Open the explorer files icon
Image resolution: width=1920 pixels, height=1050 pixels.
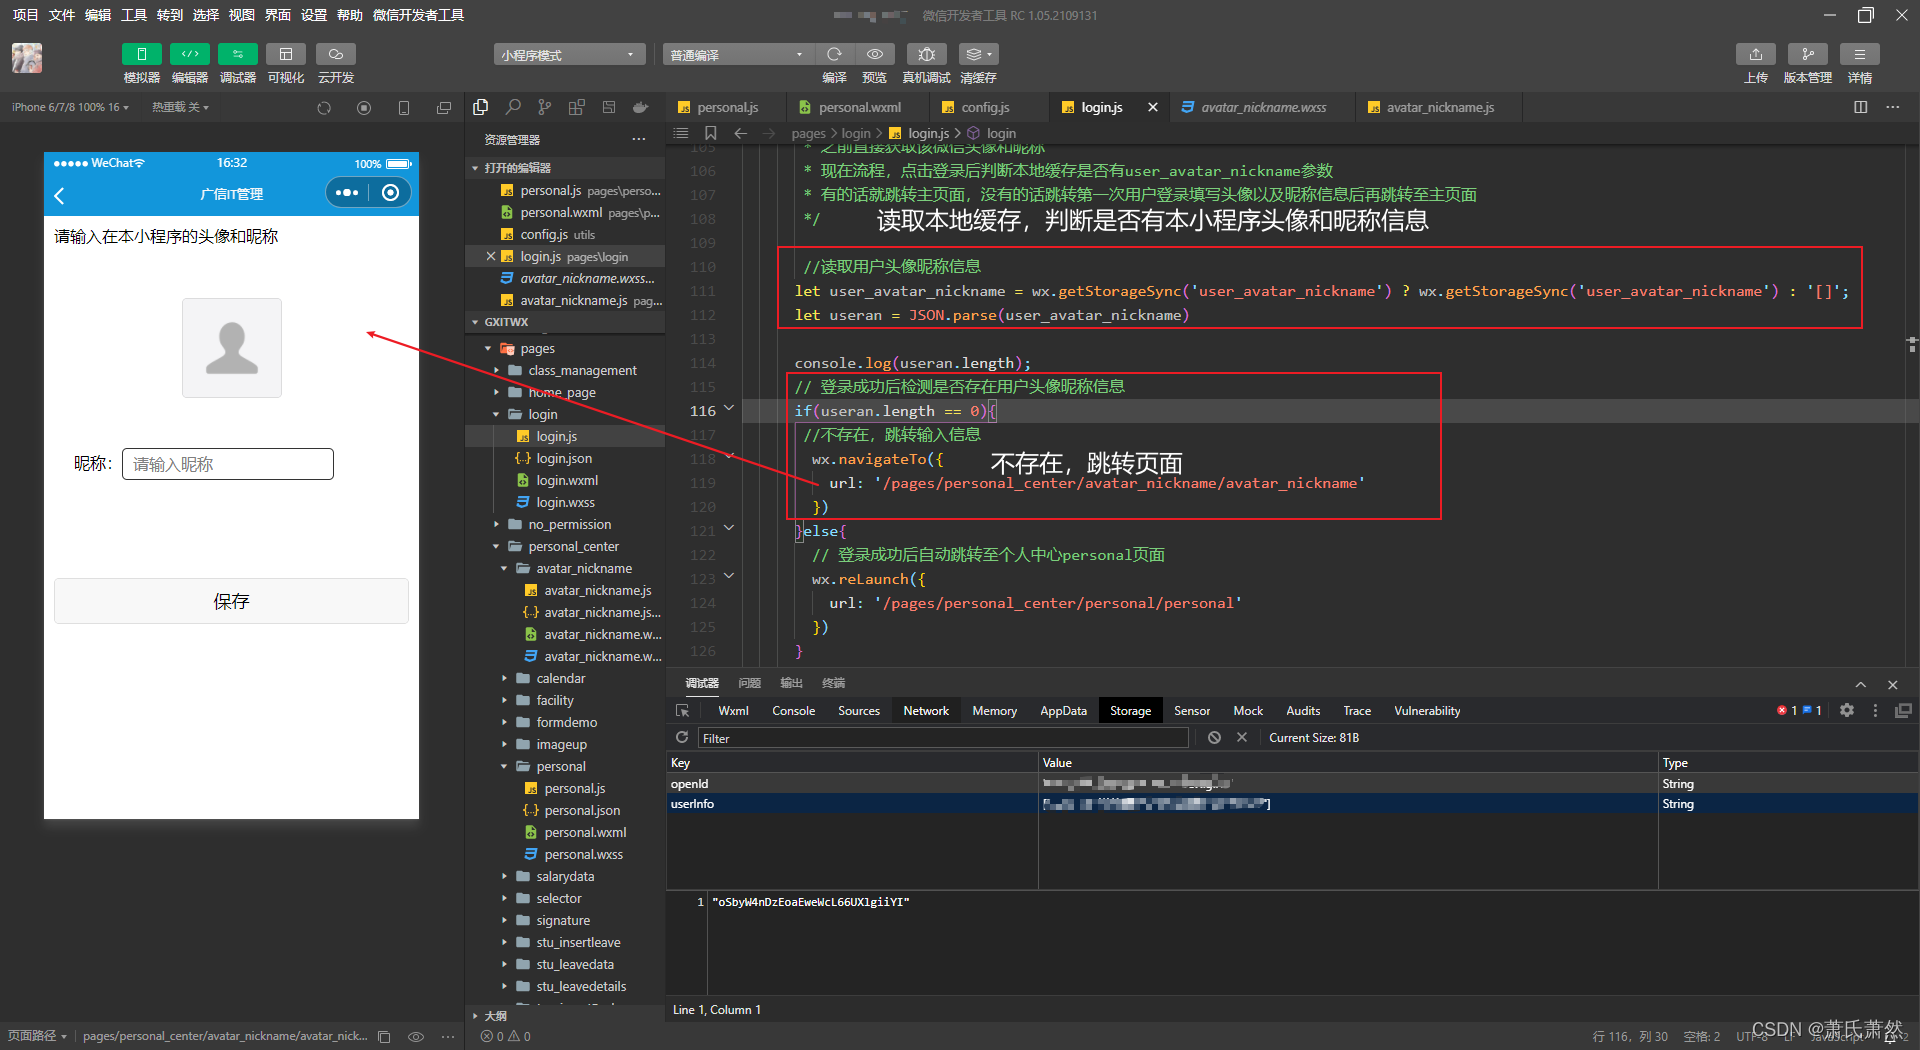481,107
